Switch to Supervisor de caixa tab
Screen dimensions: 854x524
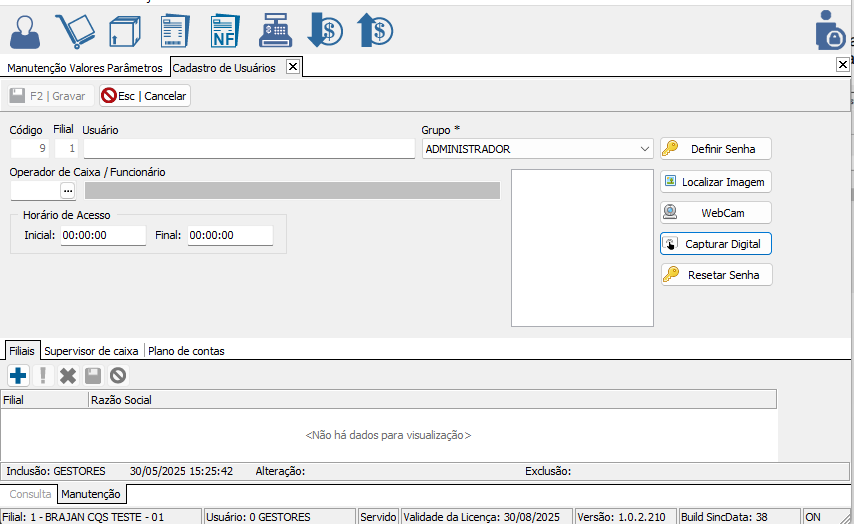91,351
